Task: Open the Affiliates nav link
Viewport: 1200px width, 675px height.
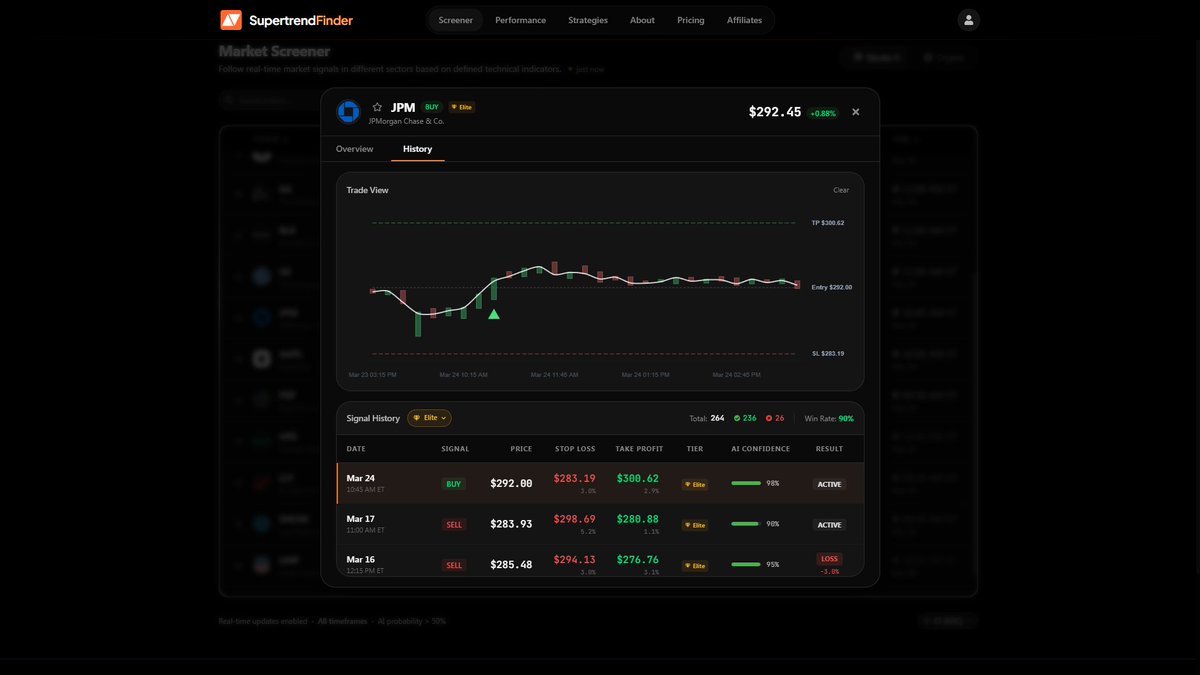Action: (x=744, y=20)
